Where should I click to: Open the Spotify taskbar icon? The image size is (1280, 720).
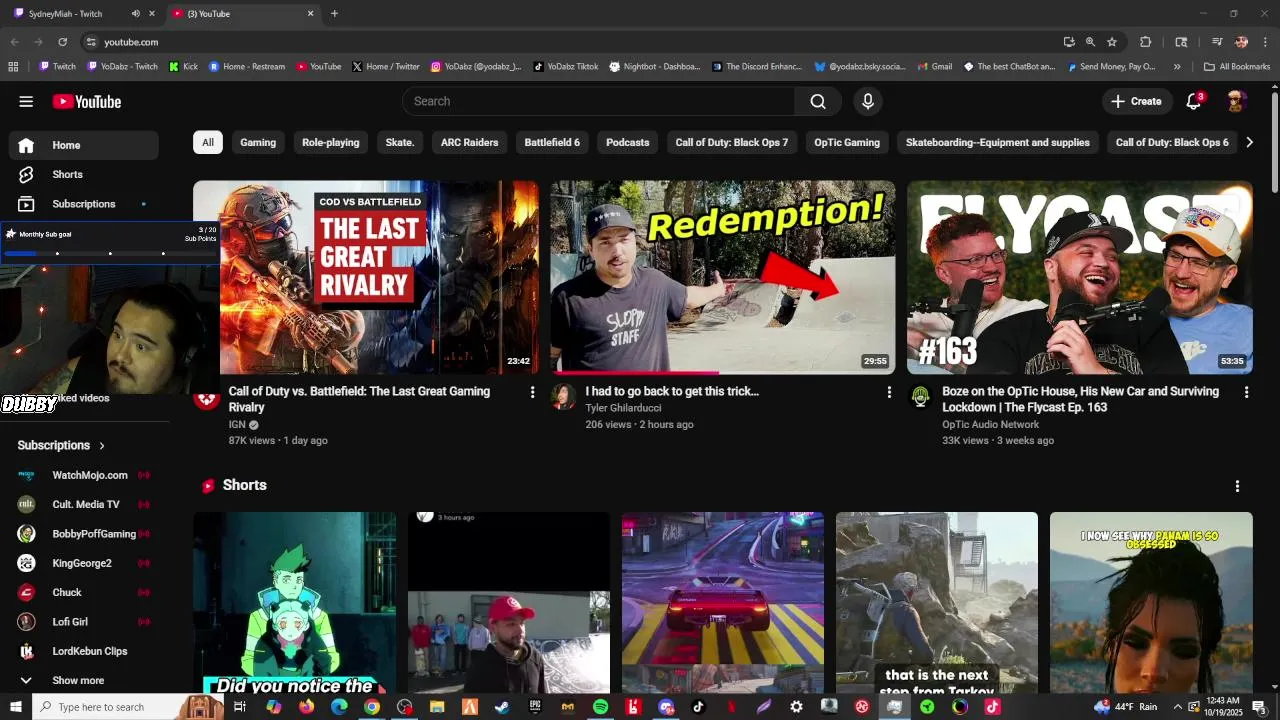tap(600, 707)
